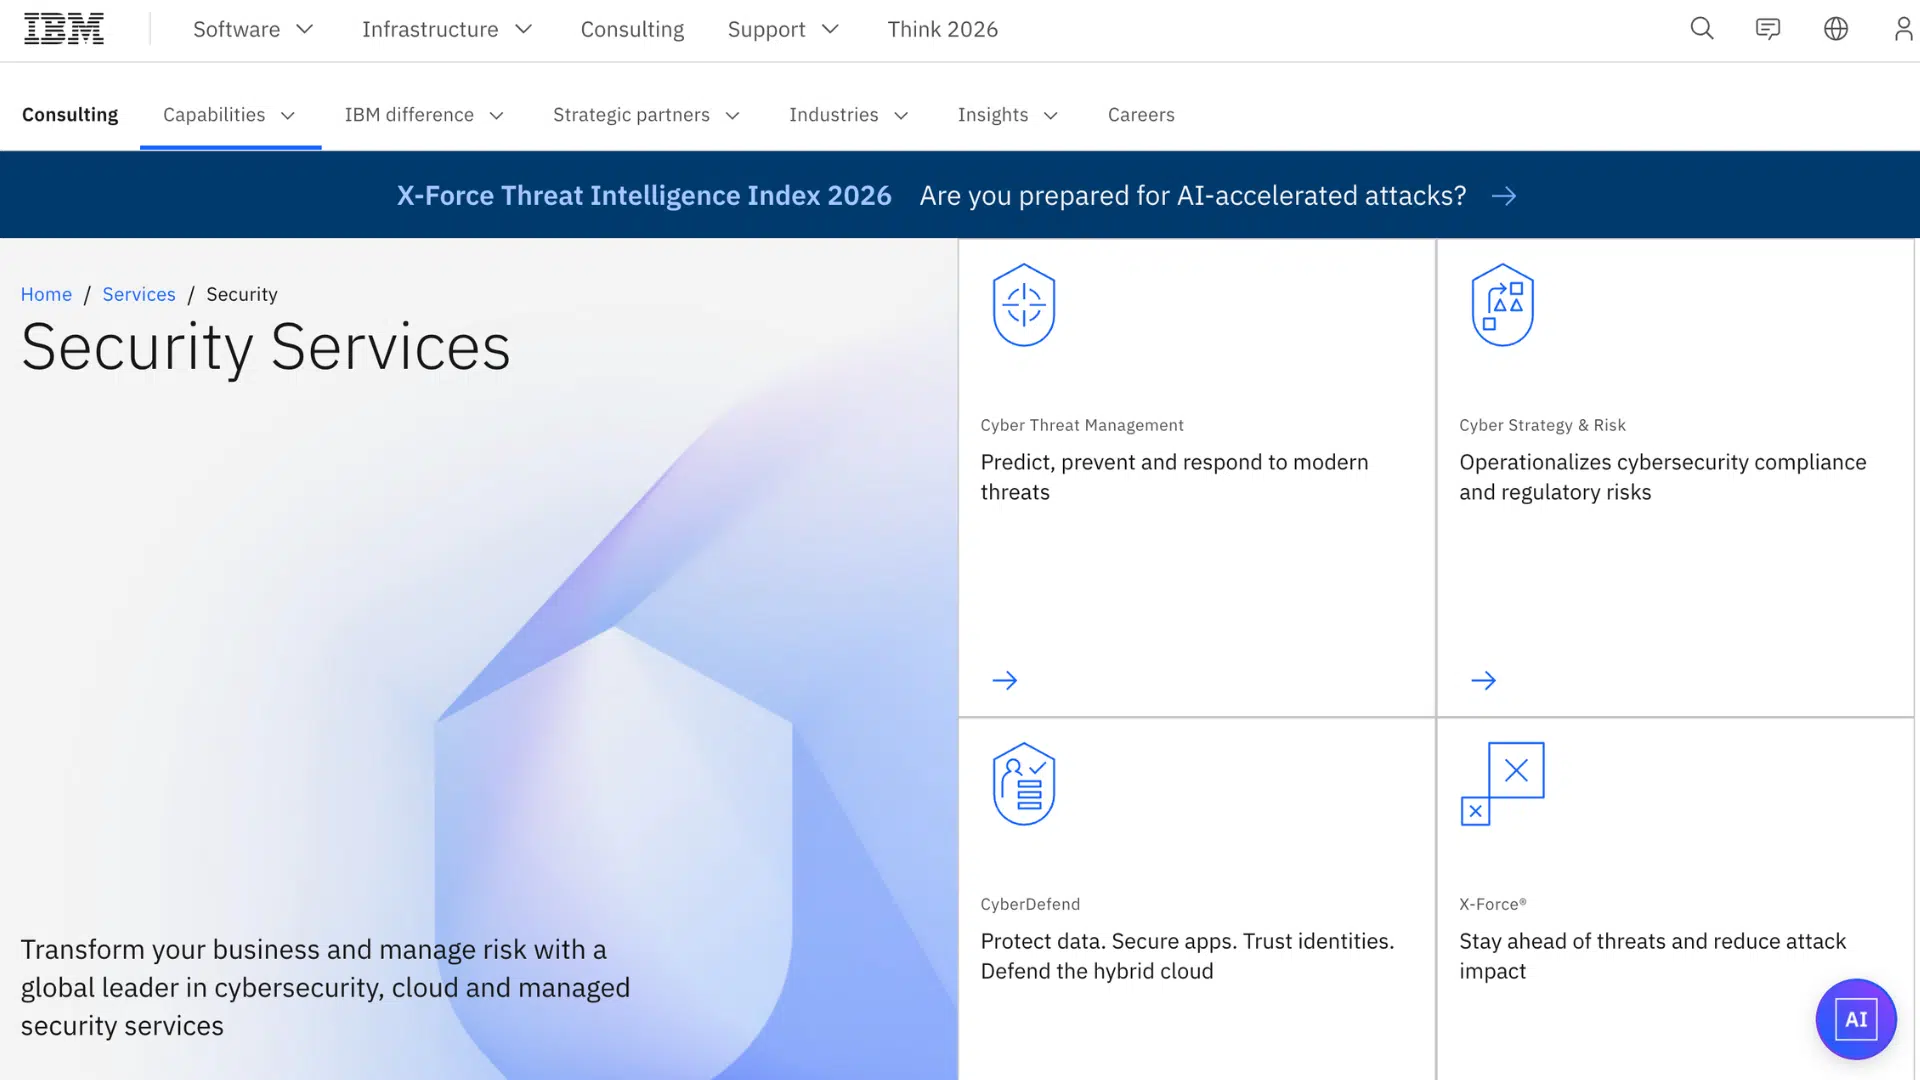Viewport: 1920px width, 1080px height.
Task: Open the Insights dropdown
Action: (1008, 115)
